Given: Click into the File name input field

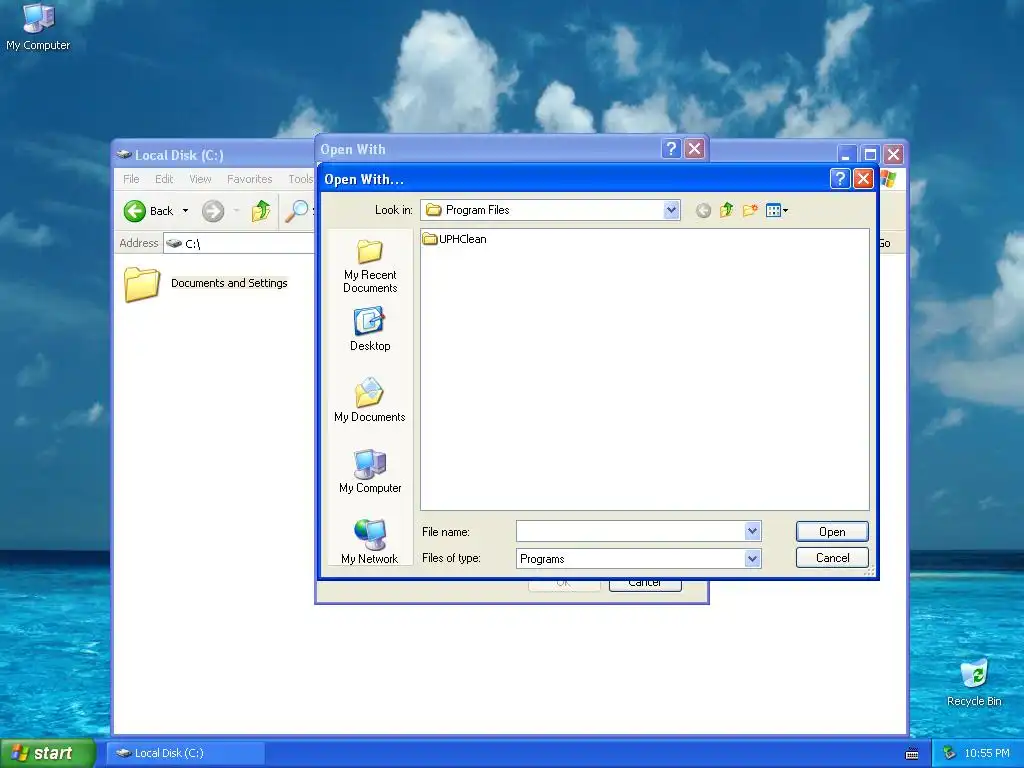Looking at the screenshot, I should (x=630, y=532).
